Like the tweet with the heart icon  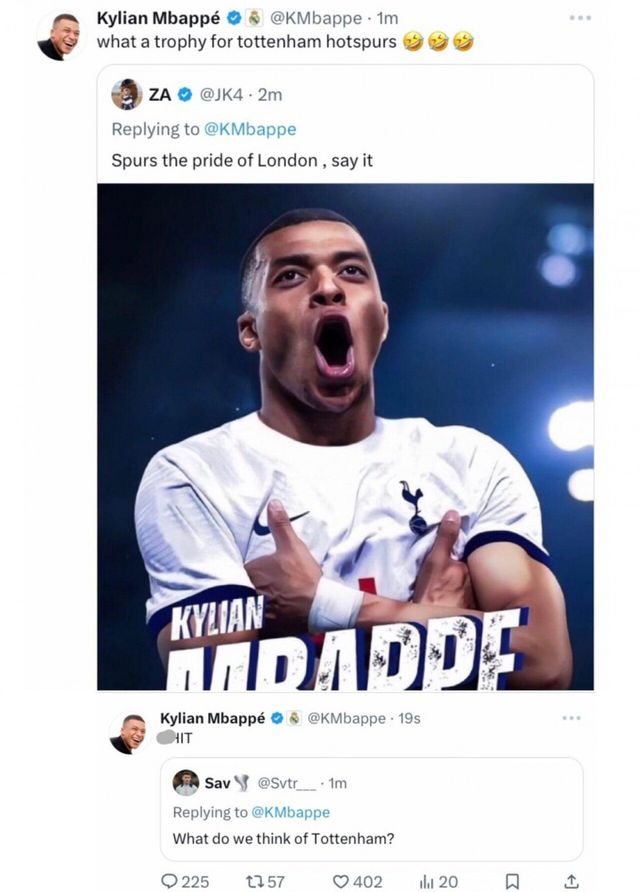pos(340,881)
